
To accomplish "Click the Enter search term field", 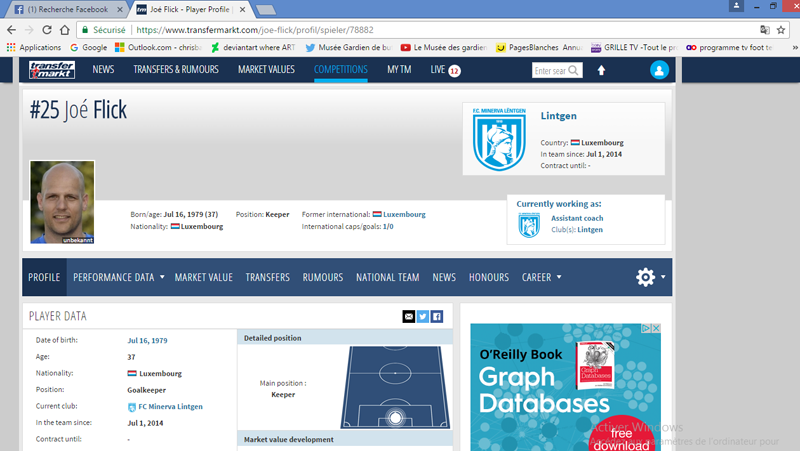I will [x=550, y=70].
